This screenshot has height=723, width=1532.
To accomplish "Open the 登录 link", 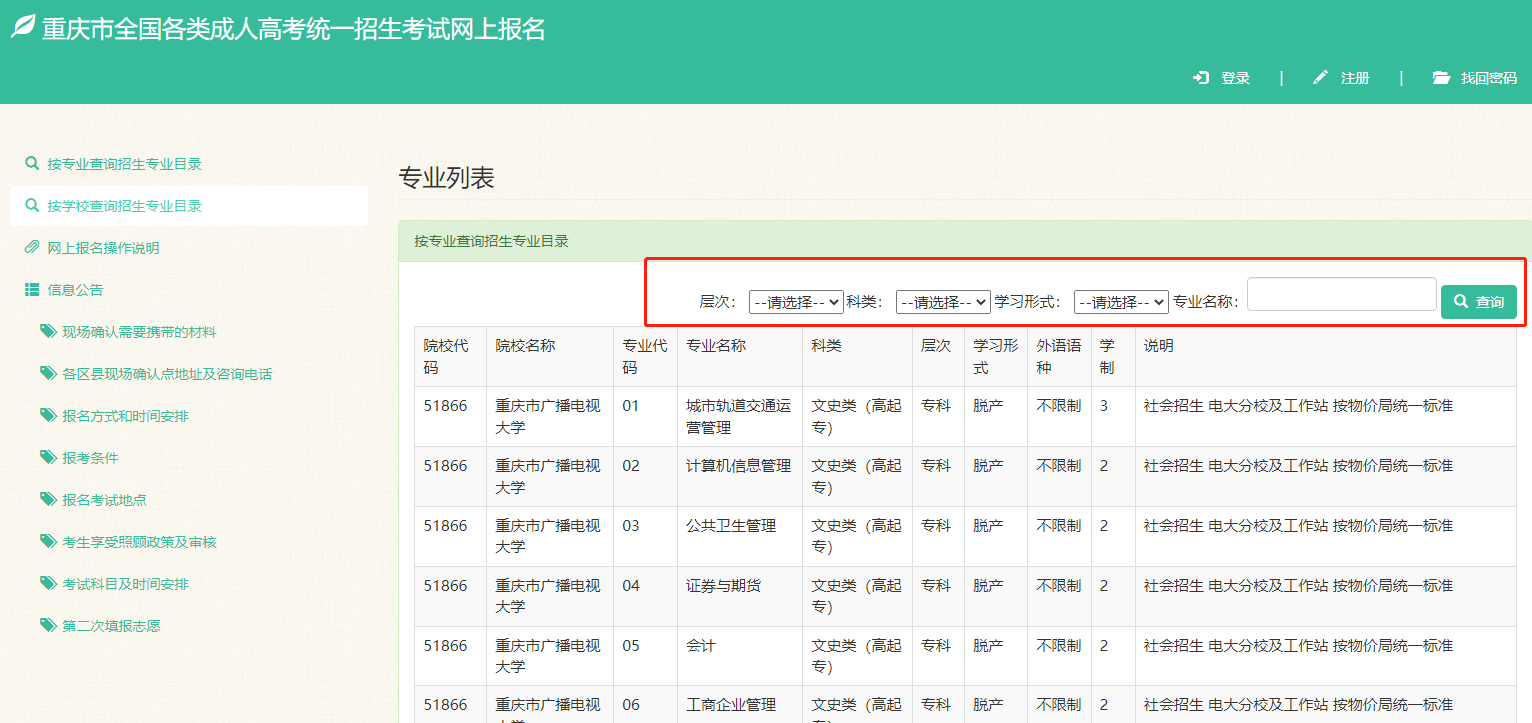I will [1236, 78].
